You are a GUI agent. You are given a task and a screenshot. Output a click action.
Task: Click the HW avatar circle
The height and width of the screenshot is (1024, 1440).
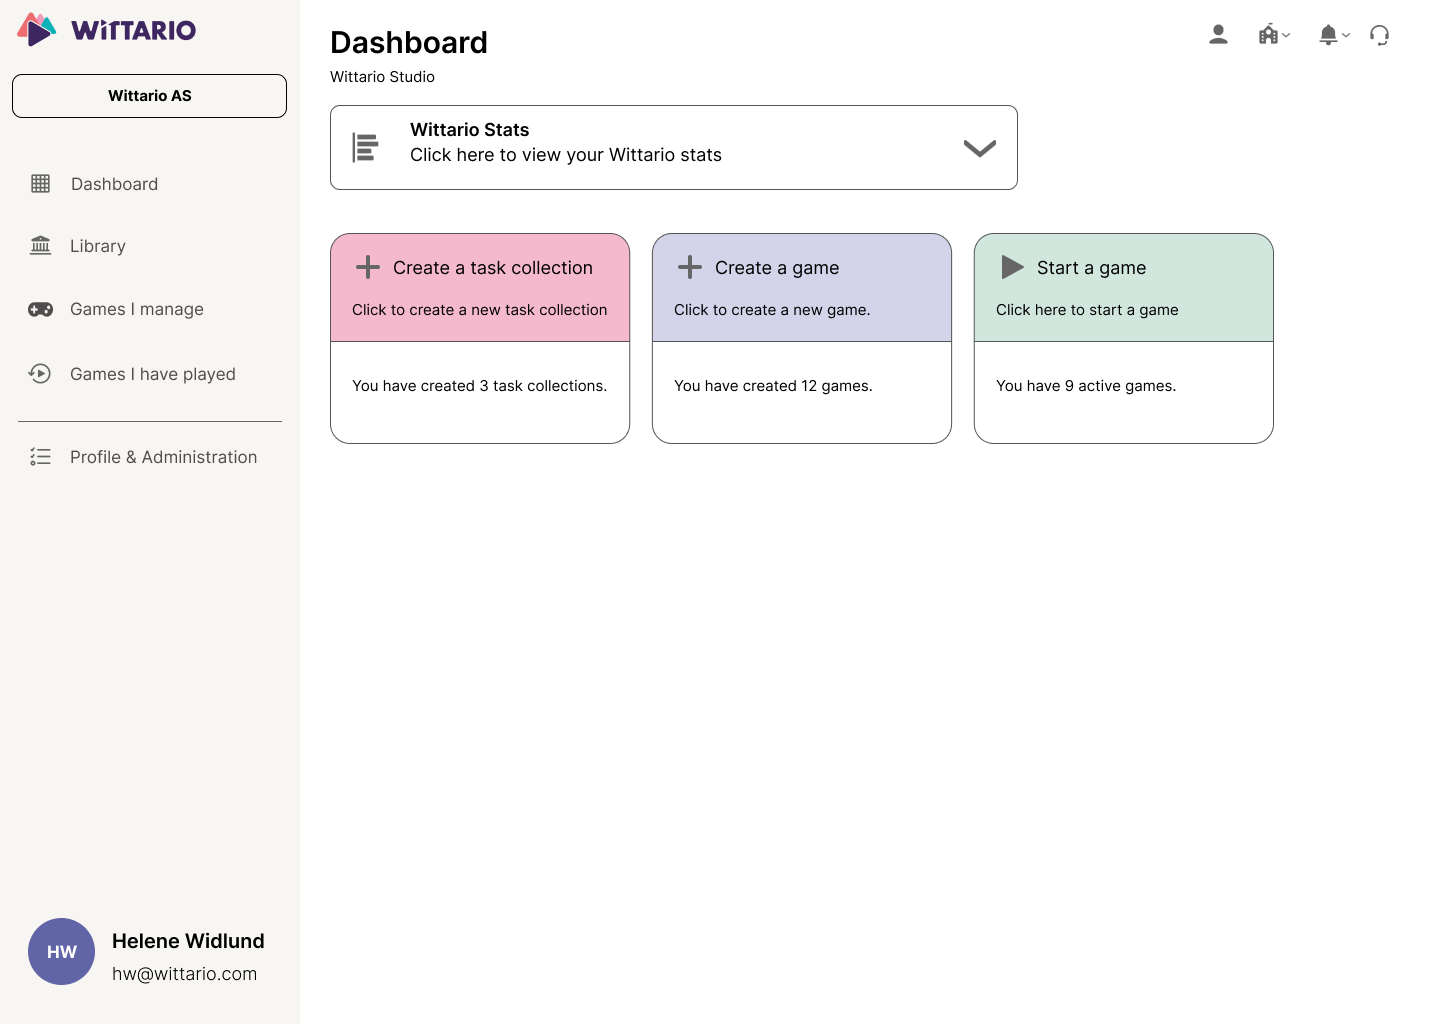click(x=61, y=951)
